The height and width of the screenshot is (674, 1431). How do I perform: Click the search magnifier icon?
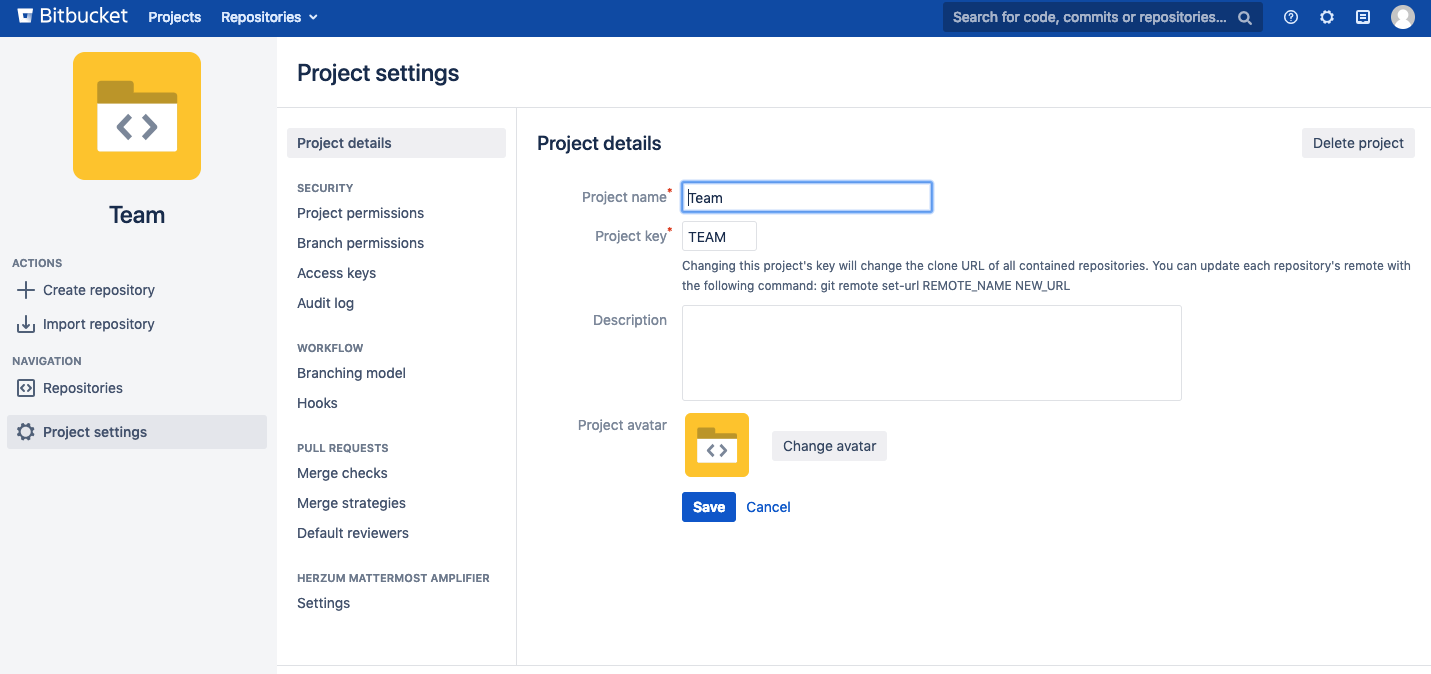click(x=1245, y=17)
